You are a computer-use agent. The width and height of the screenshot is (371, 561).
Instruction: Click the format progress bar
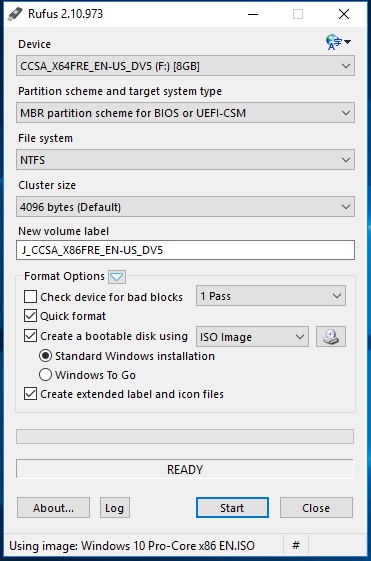coord(185,436)
